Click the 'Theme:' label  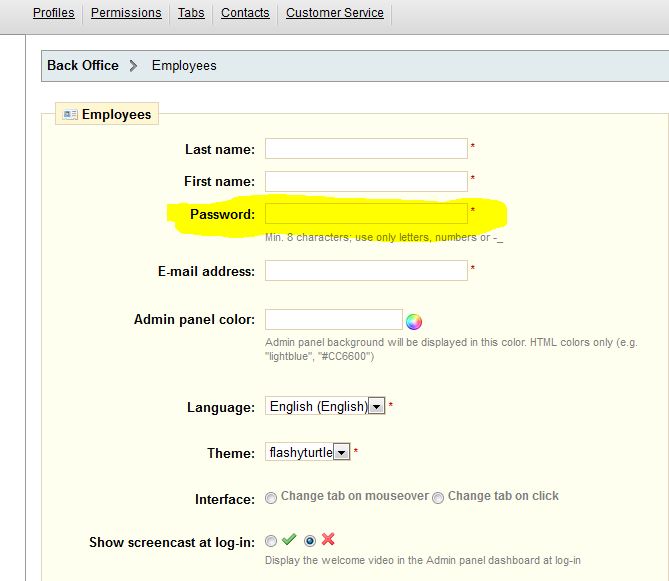231,453
